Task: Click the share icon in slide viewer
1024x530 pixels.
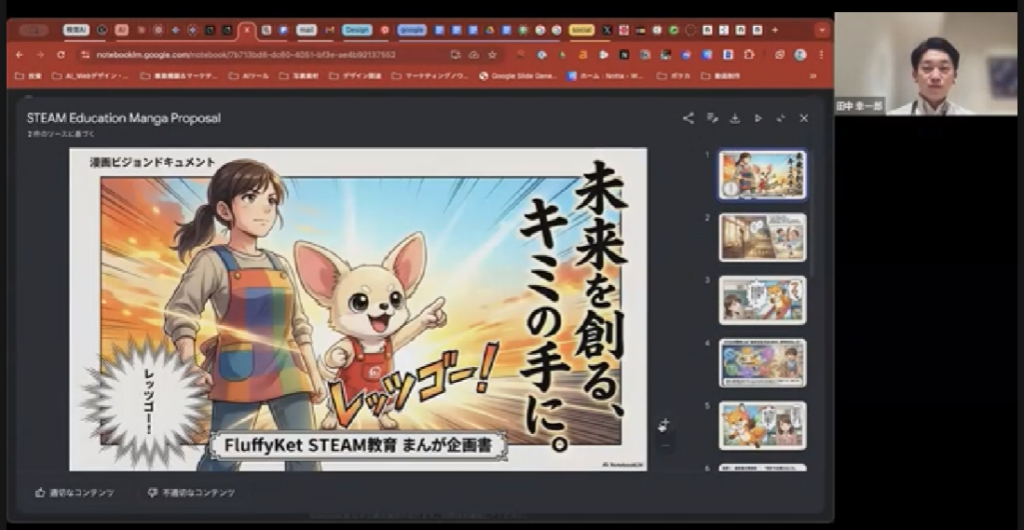Action: click(688, 118)
